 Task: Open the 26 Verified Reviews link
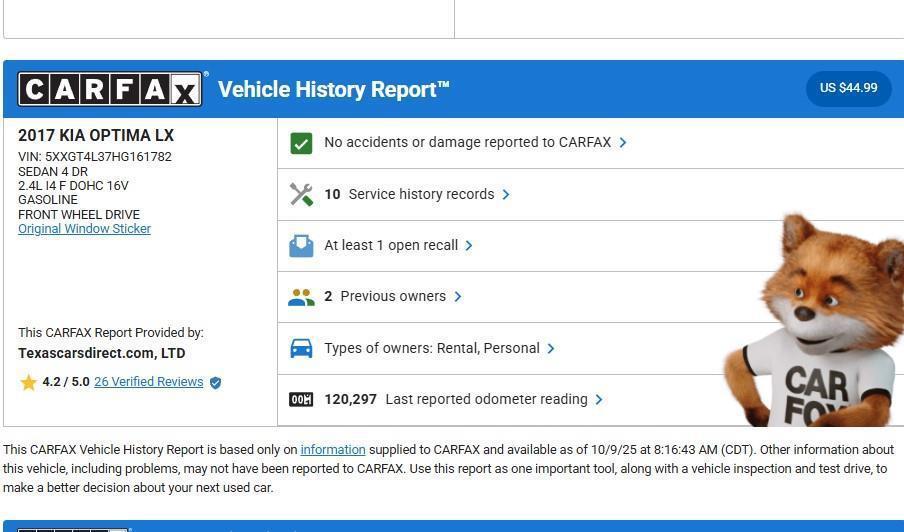148,382
